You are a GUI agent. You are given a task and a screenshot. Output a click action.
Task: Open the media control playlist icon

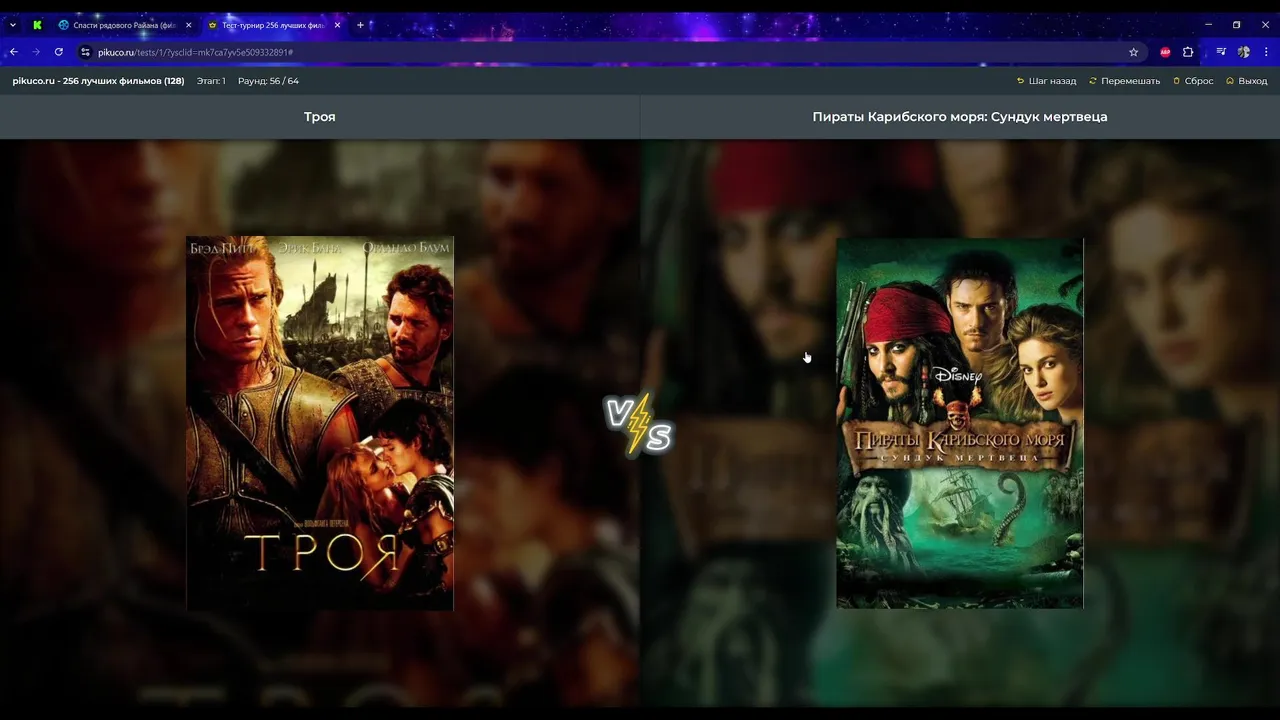(1221, 52)
